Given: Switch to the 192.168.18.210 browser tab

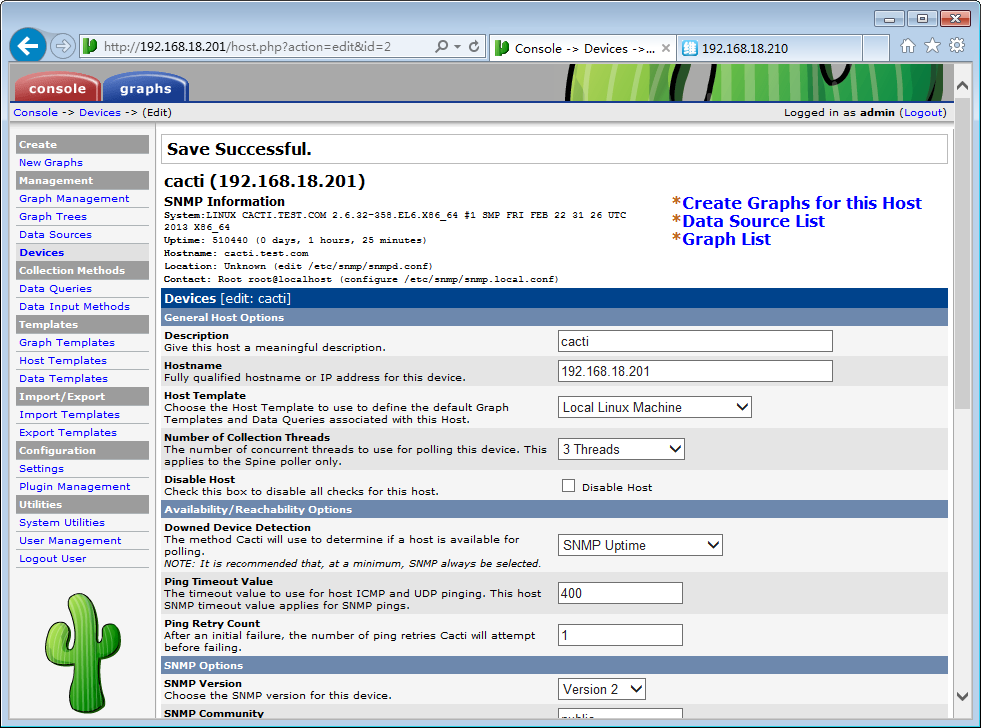Looking at the screenshot, I should (x=770, y=48).
